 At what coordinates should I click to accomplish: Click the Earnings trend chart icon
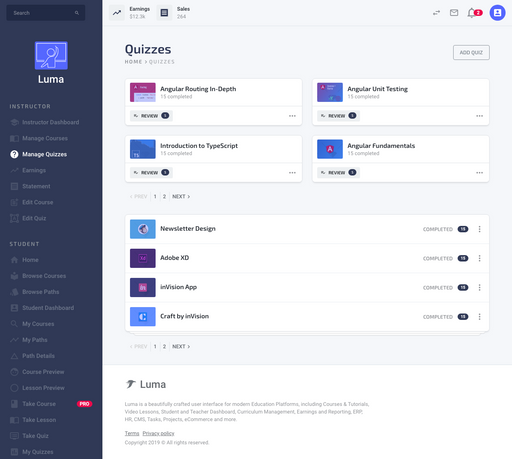117,13
